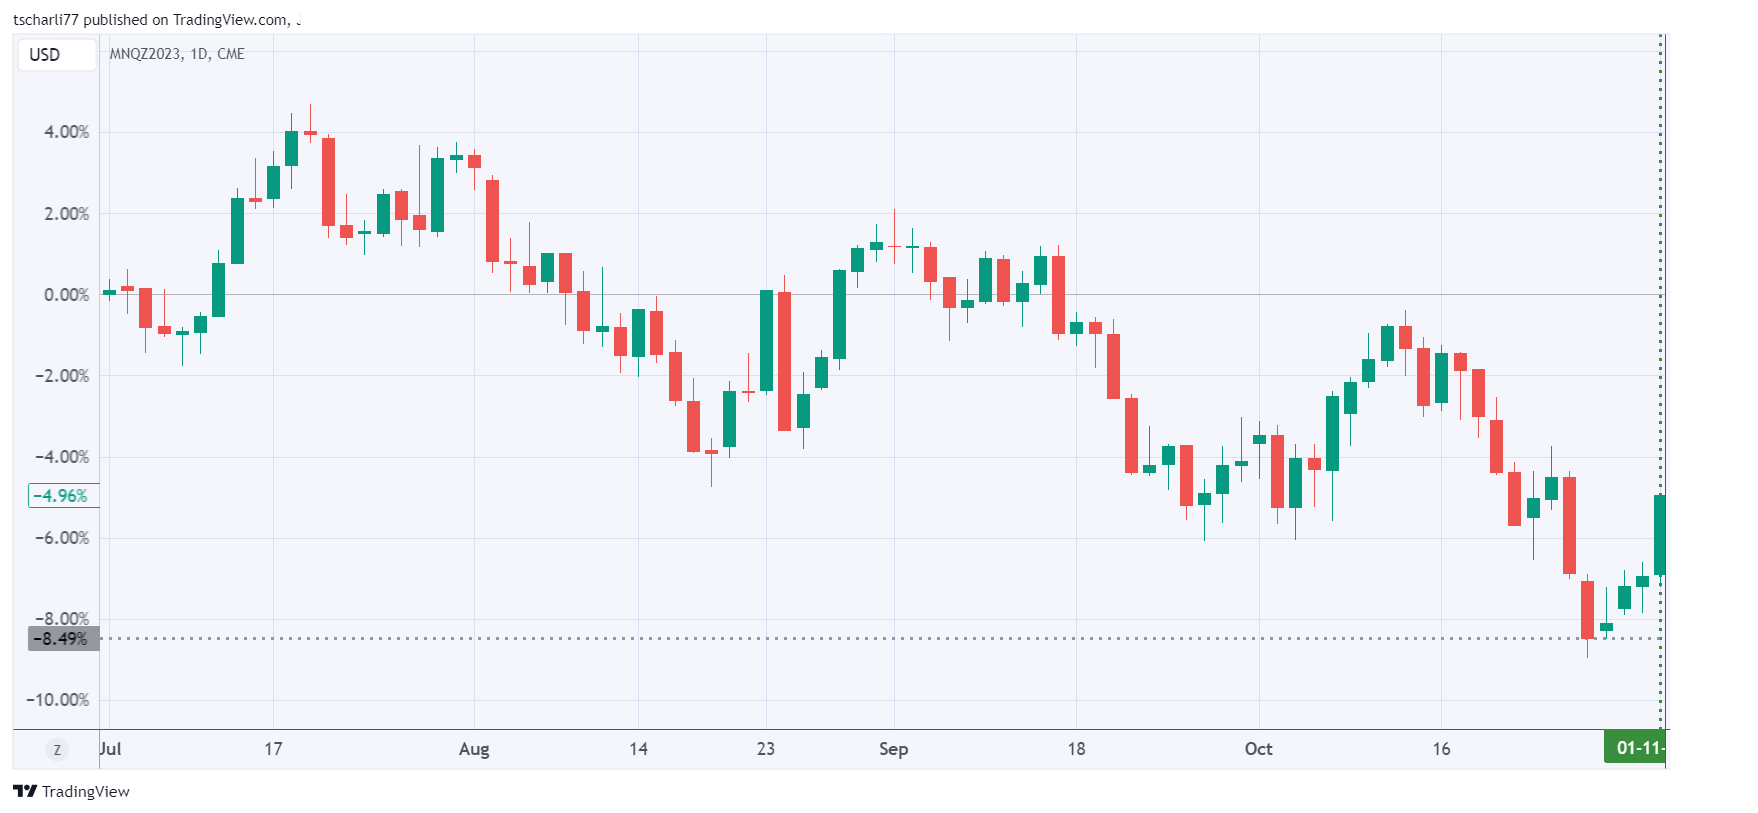Click the 0.00% level on price scale

point(66,295)
